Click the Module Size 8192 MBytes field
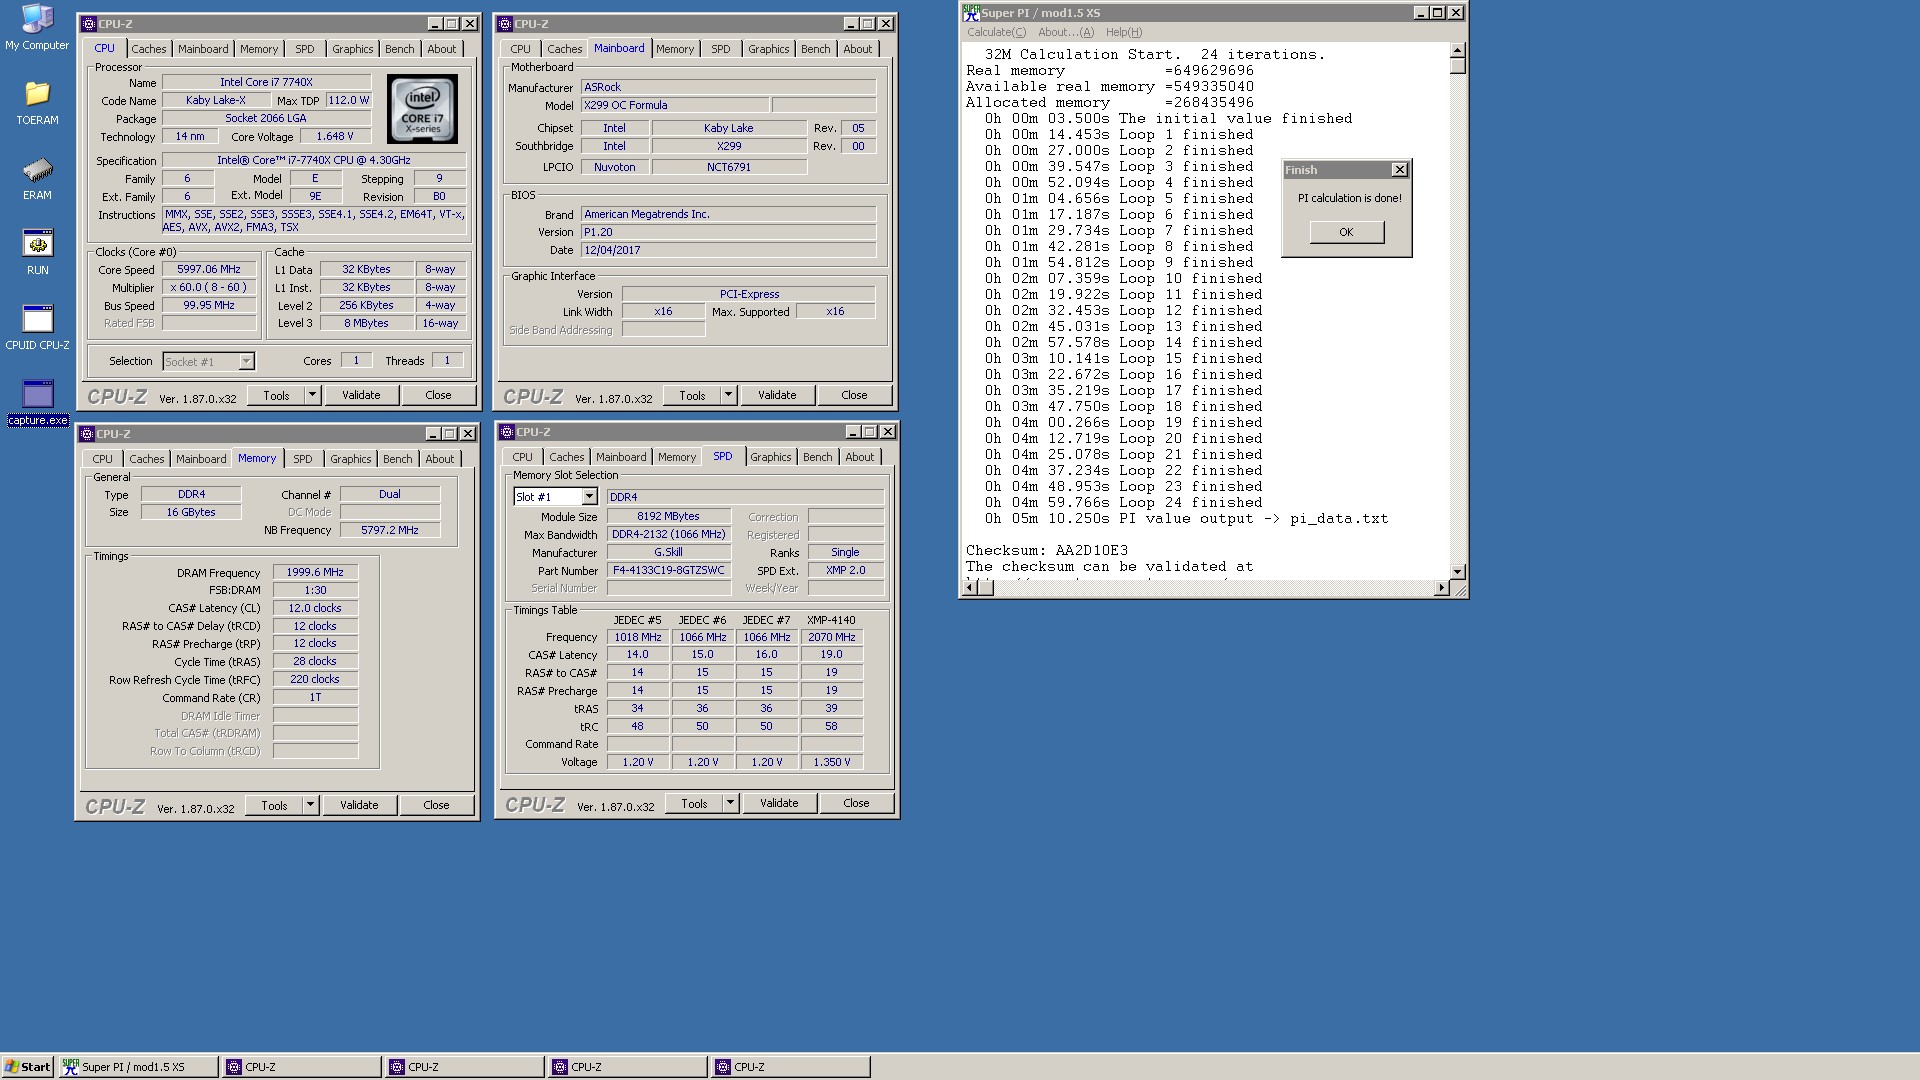 coord(669,517)
